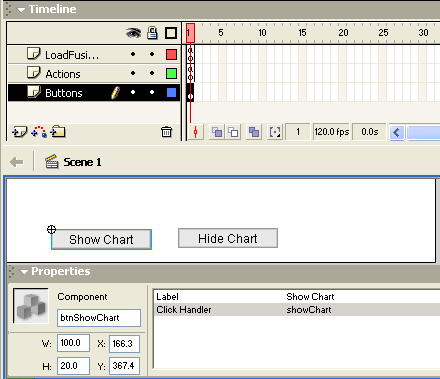
Task: Select first keyframe of Buttons layer
Action: click(x=190, y=92)
